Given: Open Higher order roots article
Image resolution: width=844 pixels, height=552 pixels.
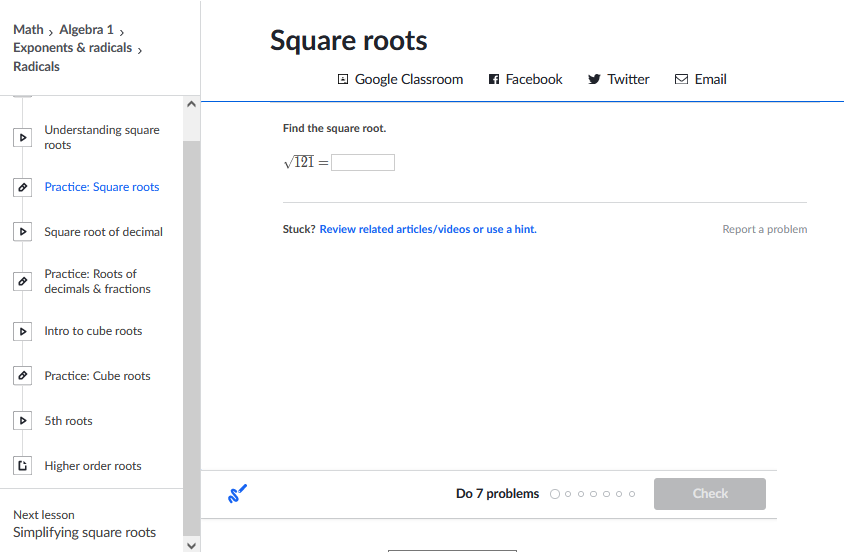Looking at the screenshot, I should point(93,466).
